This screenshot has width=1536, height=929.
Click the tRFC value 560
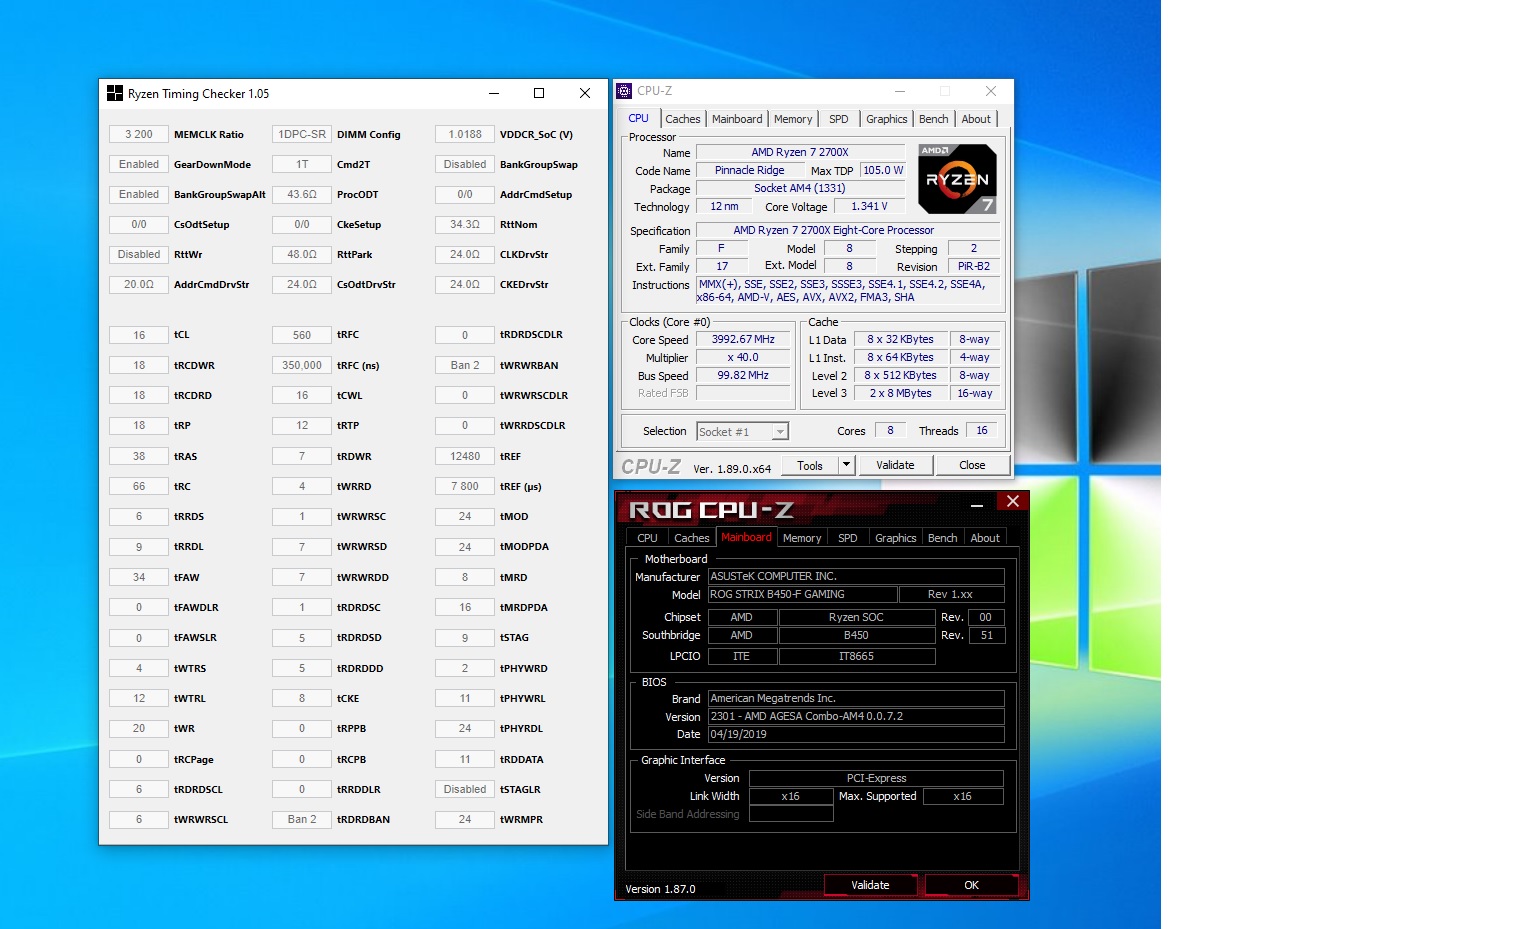click(x=302, y=335)
